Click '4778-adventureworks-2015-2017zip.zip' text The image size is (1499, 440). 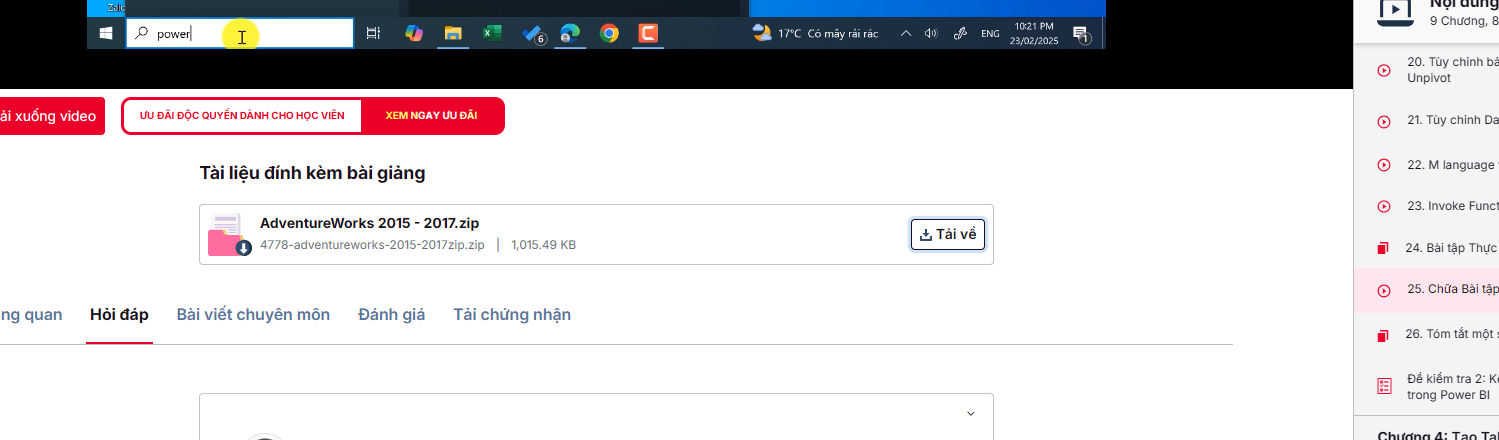click(372, 245)
